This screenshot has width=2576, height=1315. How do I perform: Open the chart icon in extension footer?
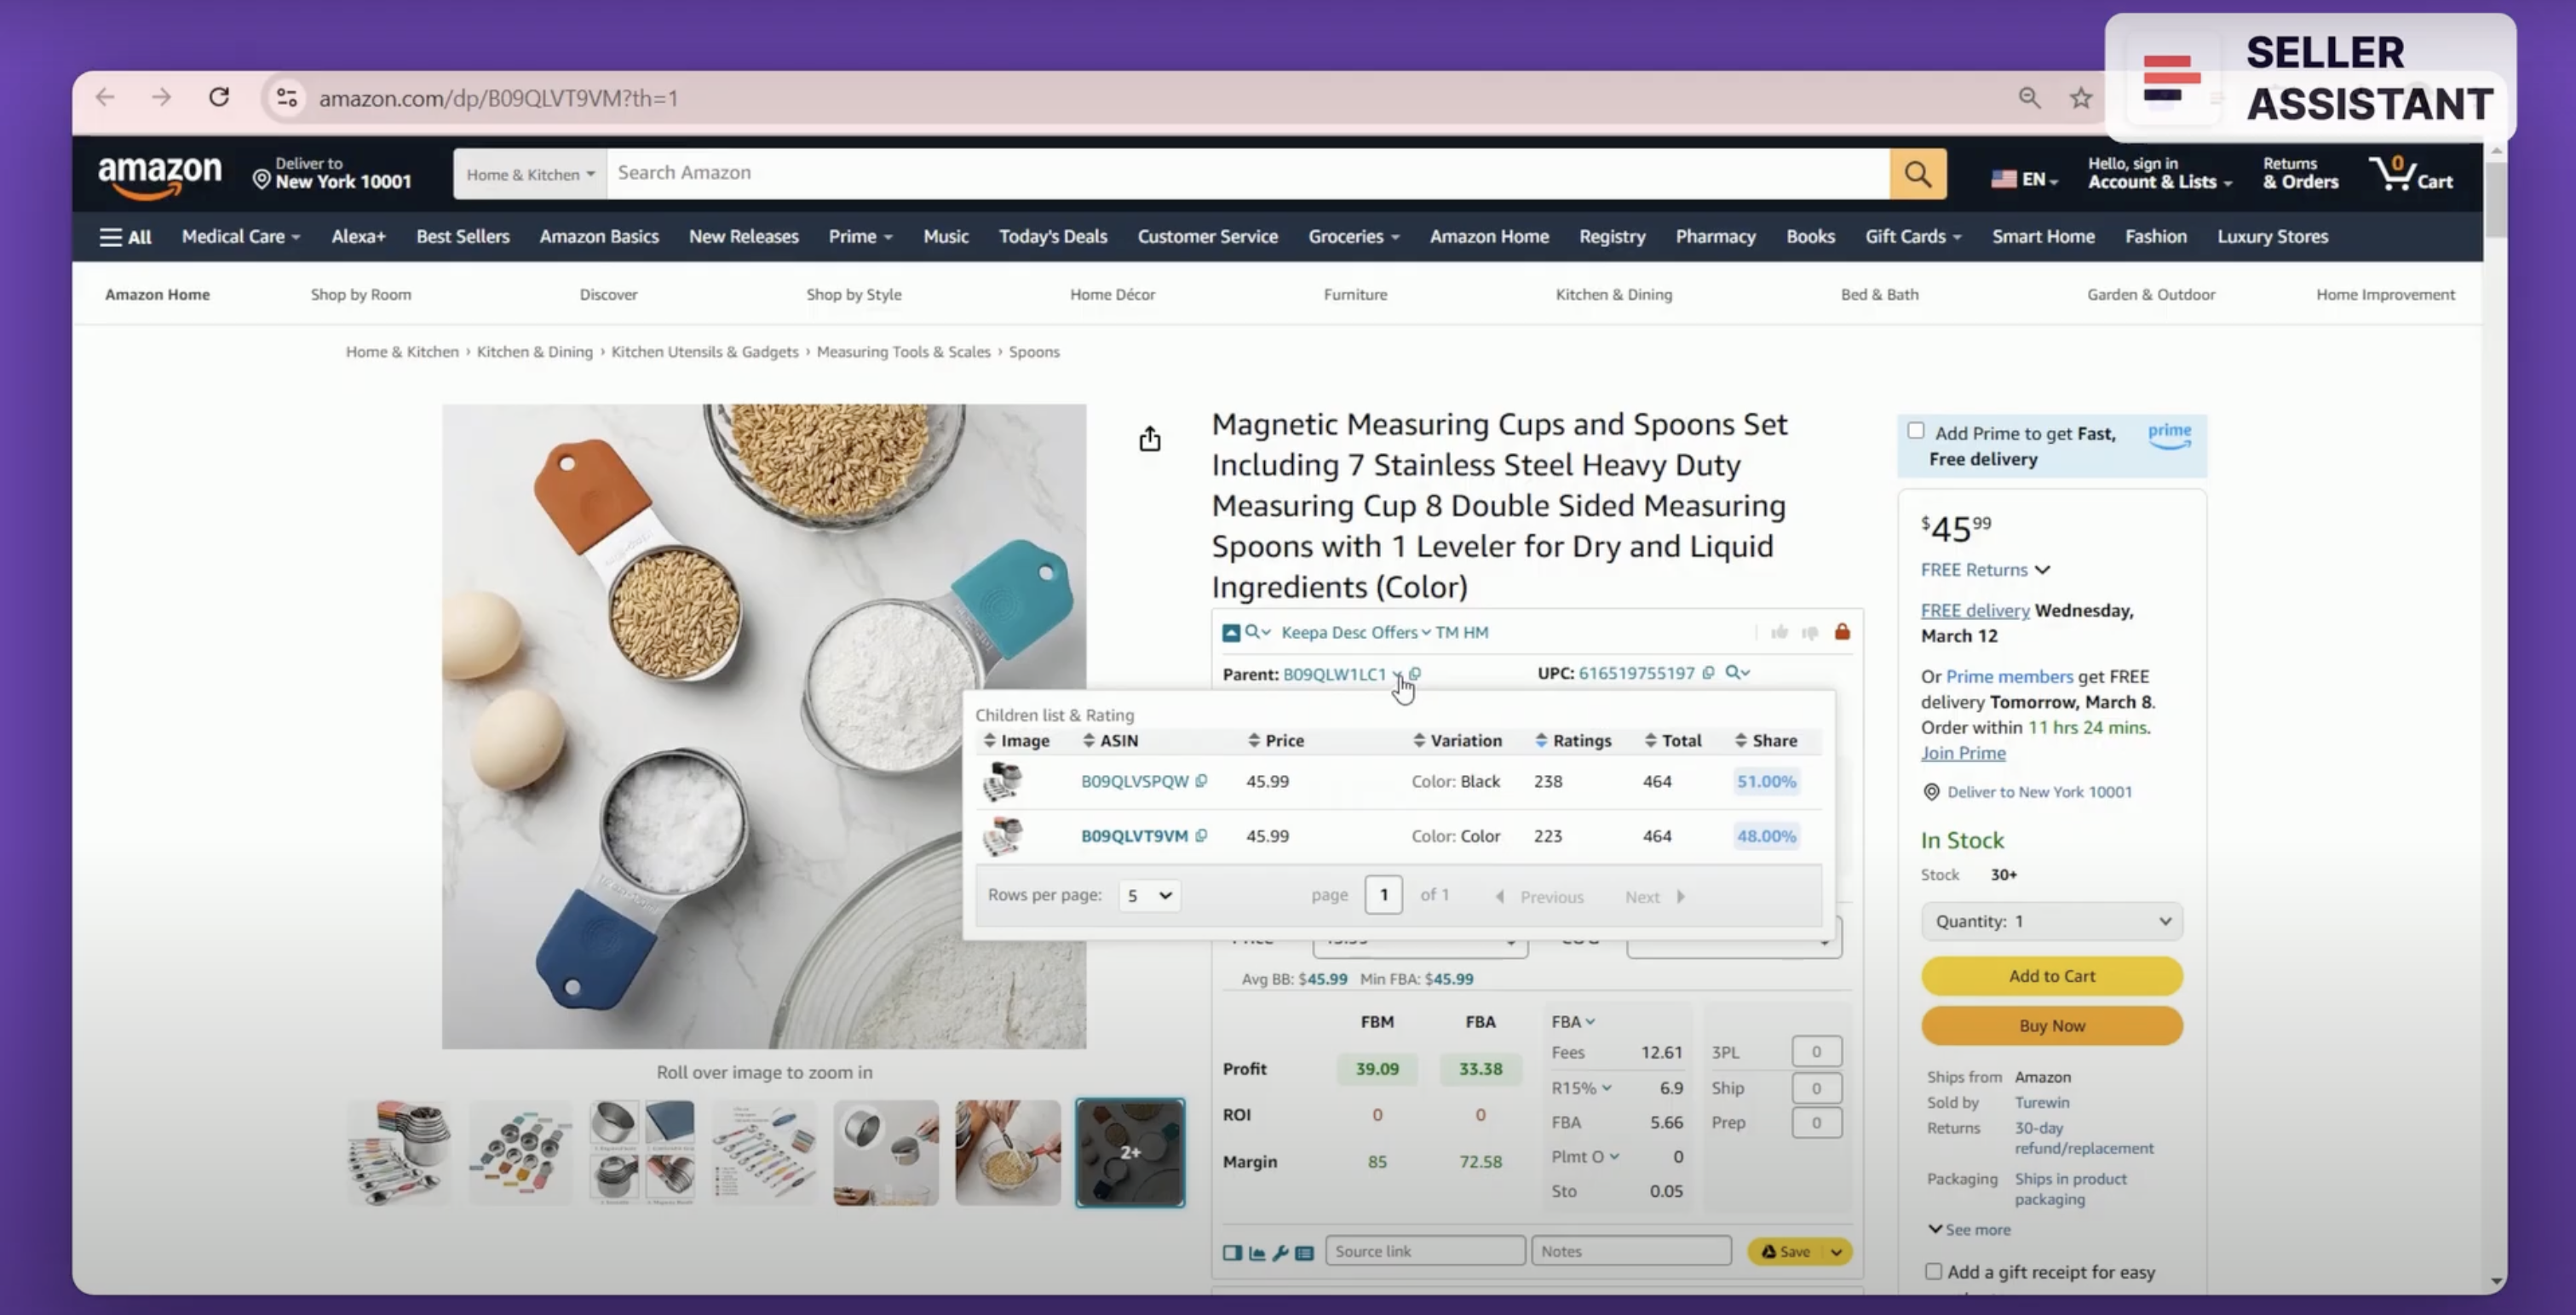1257,1252
